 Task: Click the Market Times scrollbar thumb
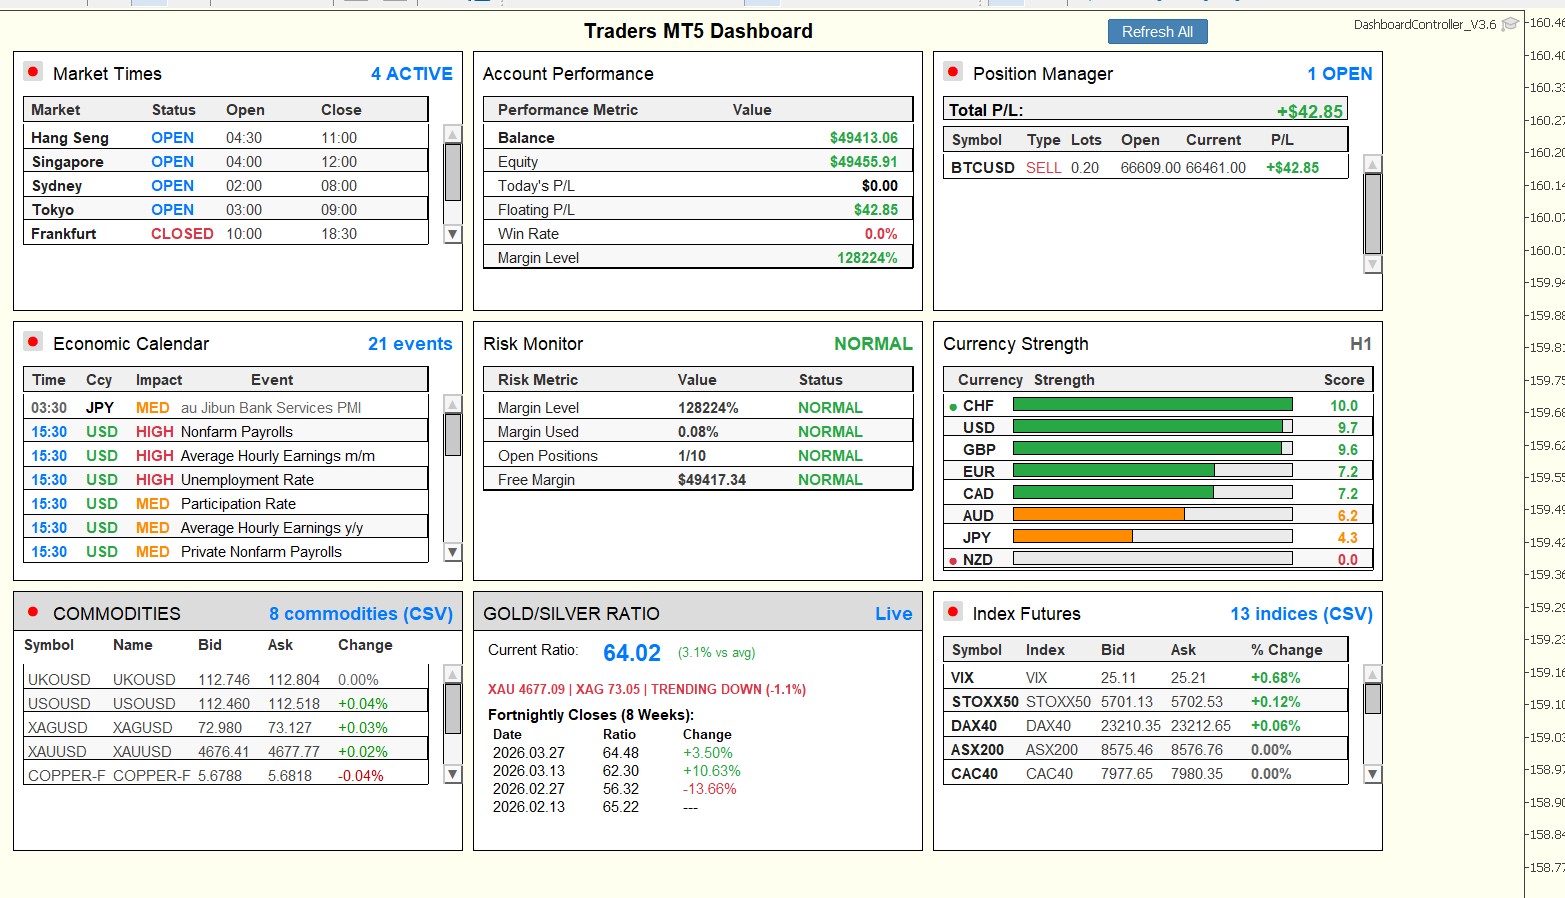453,172
